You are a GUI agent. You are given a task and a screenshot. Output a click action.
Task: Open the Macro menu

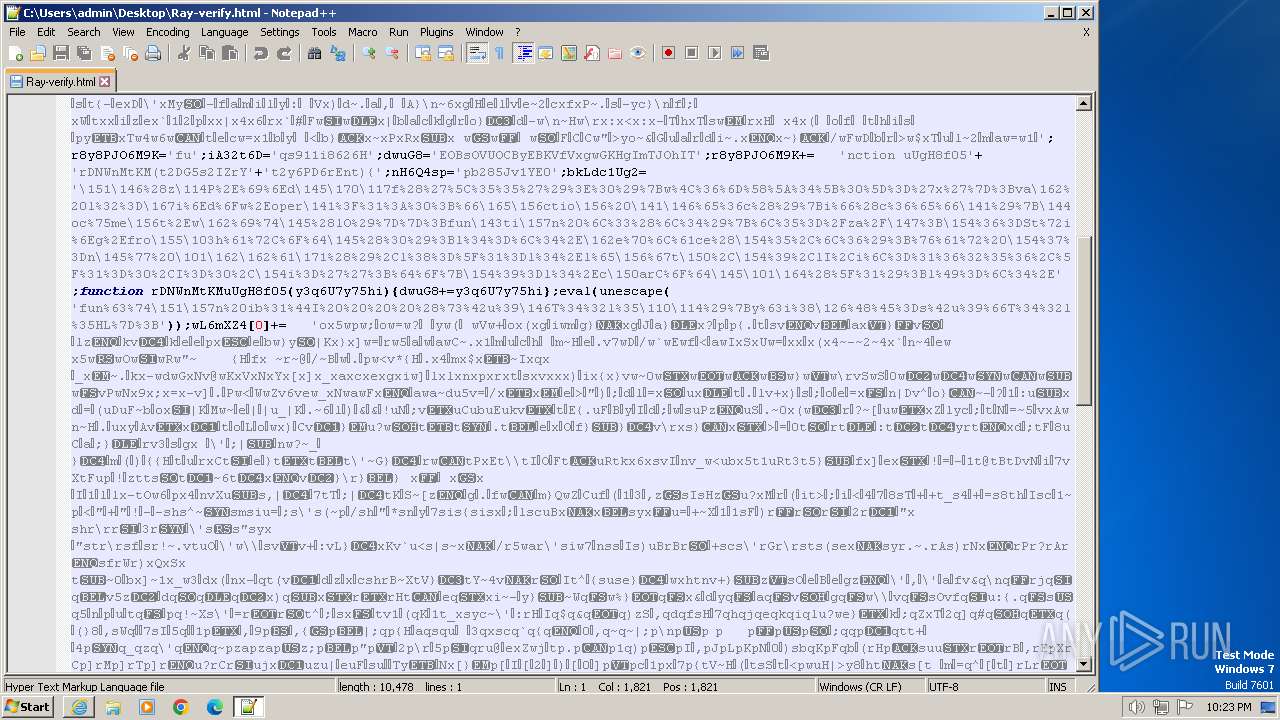coord(362,32)
